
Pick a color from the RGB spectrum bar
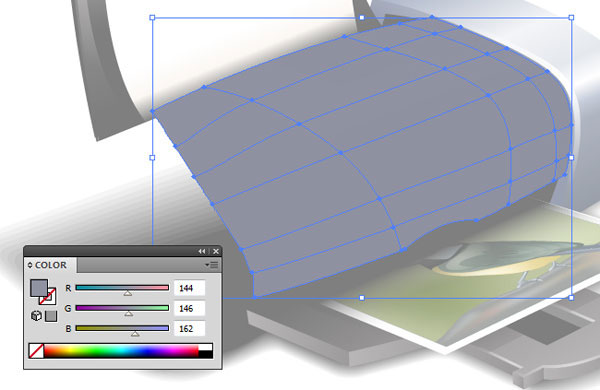[121, 351]
